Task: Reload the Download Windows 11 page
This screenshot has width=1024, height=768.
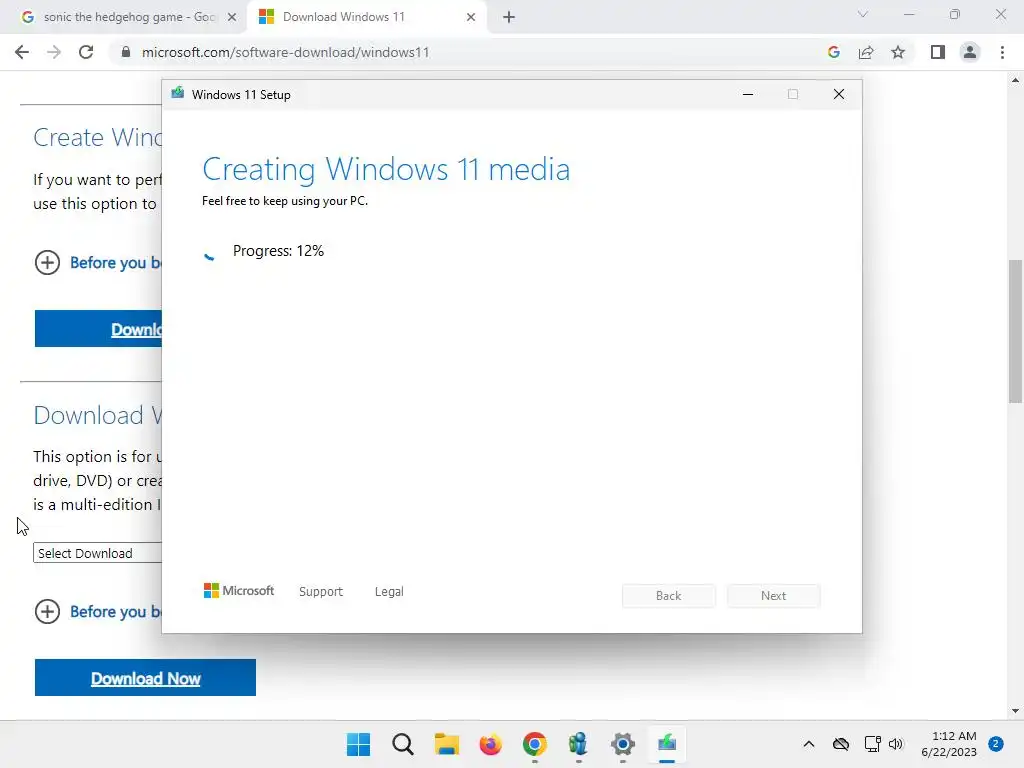Action: [86, 52]
